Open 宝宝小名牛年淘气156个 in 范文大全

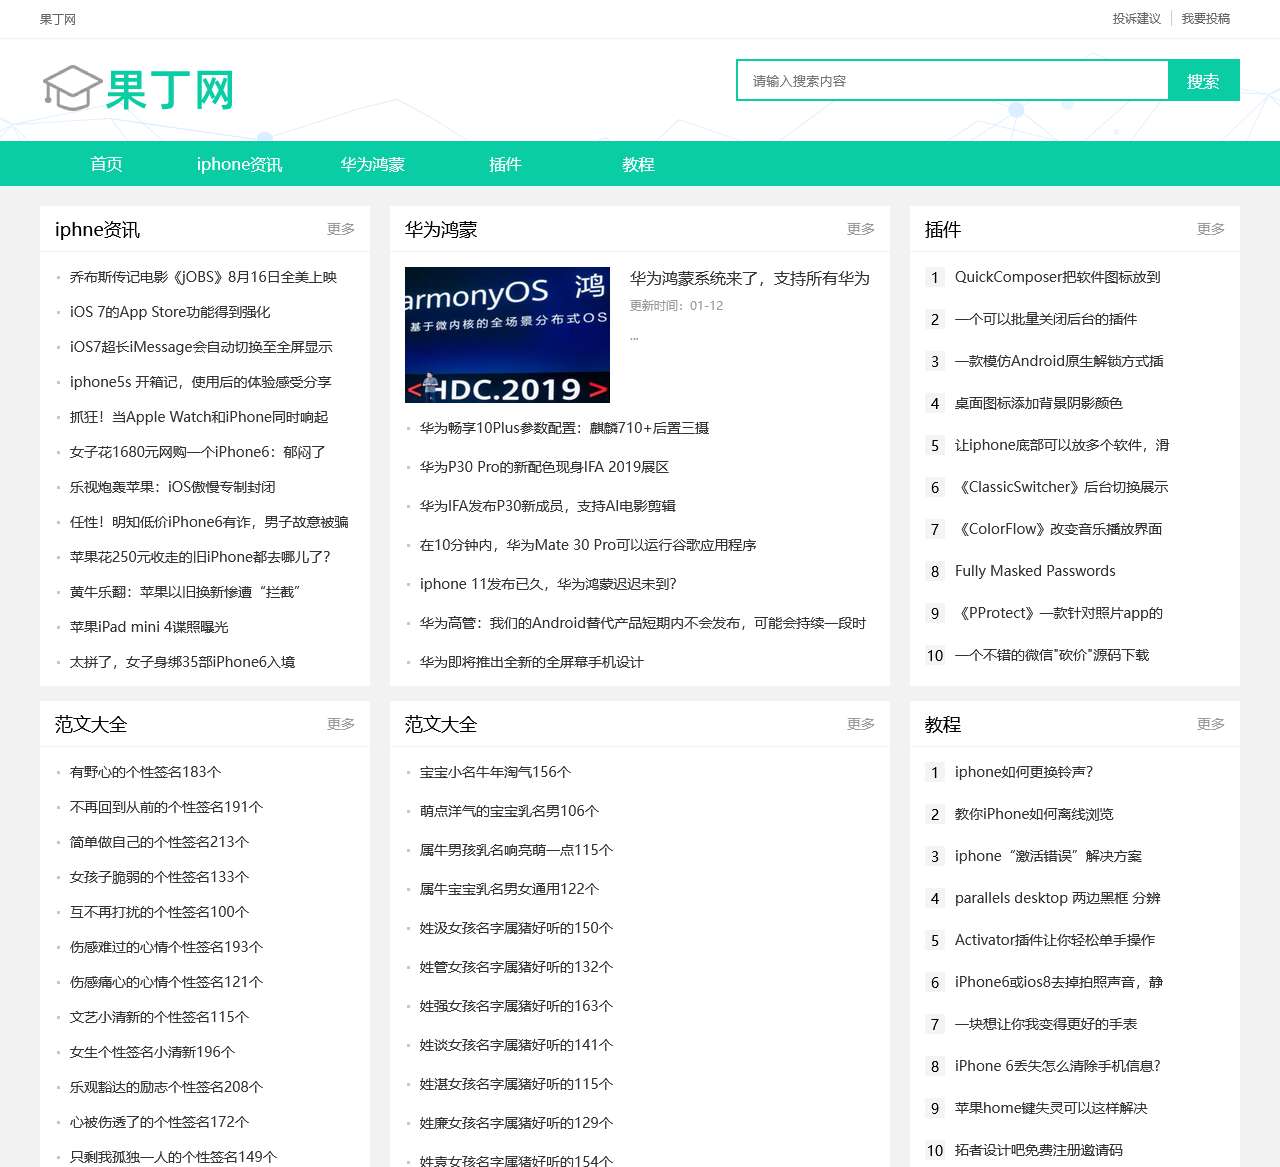click(x=495, y=772)
